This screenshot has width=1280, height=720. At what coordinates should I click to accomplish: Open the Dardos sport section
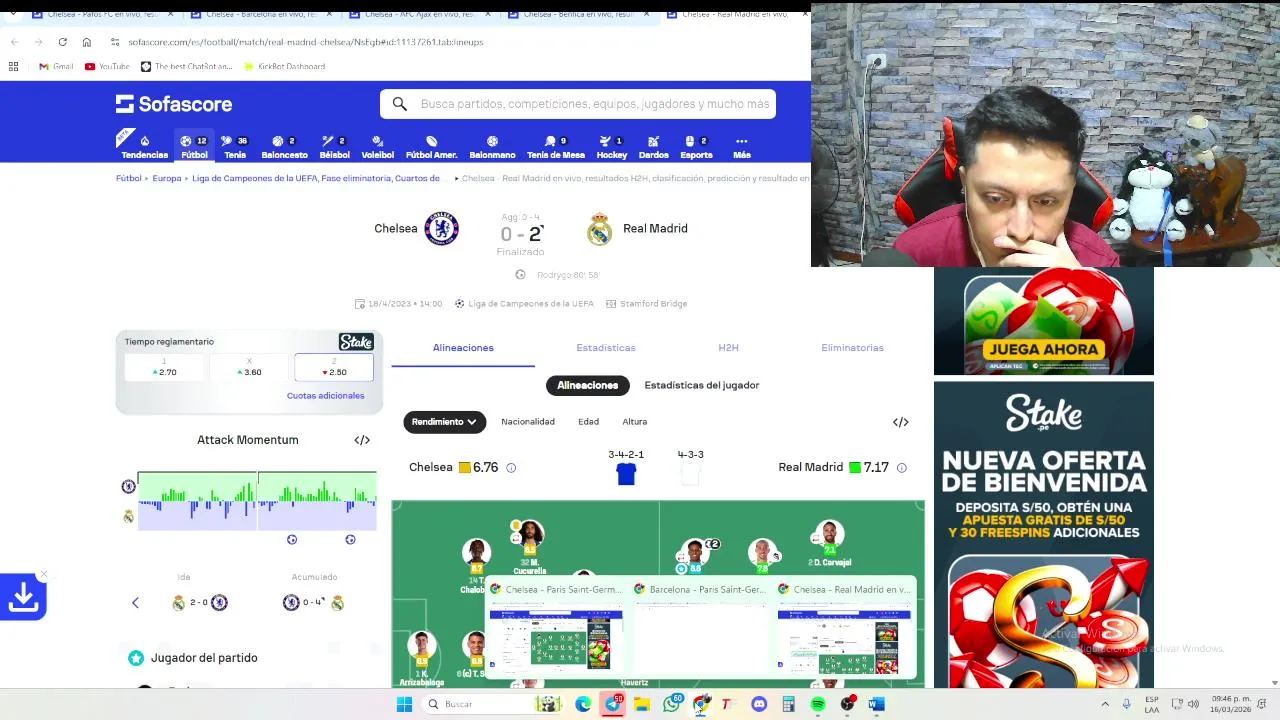click(653, 147)
